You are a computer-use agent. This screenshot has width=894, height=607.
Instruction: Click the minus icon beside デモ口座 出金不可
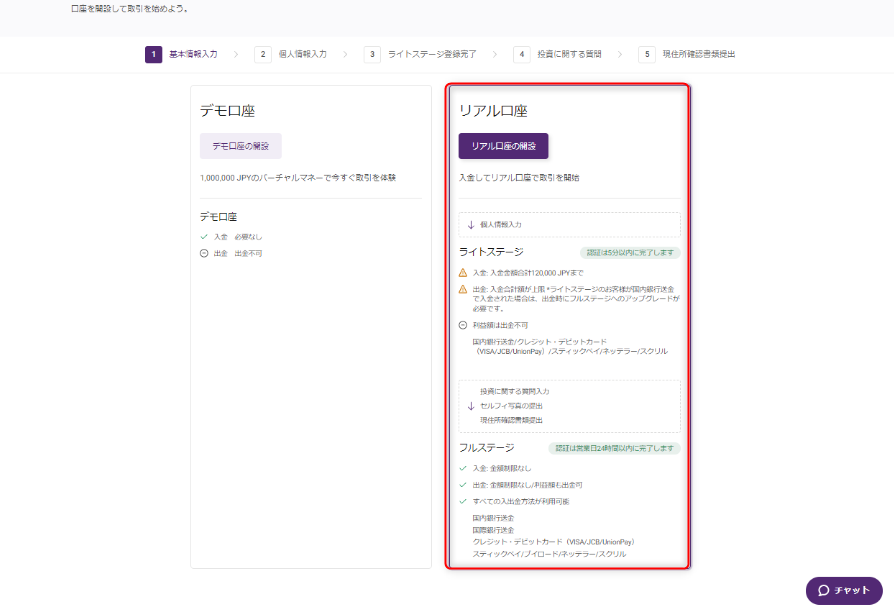tap(204, 253)
